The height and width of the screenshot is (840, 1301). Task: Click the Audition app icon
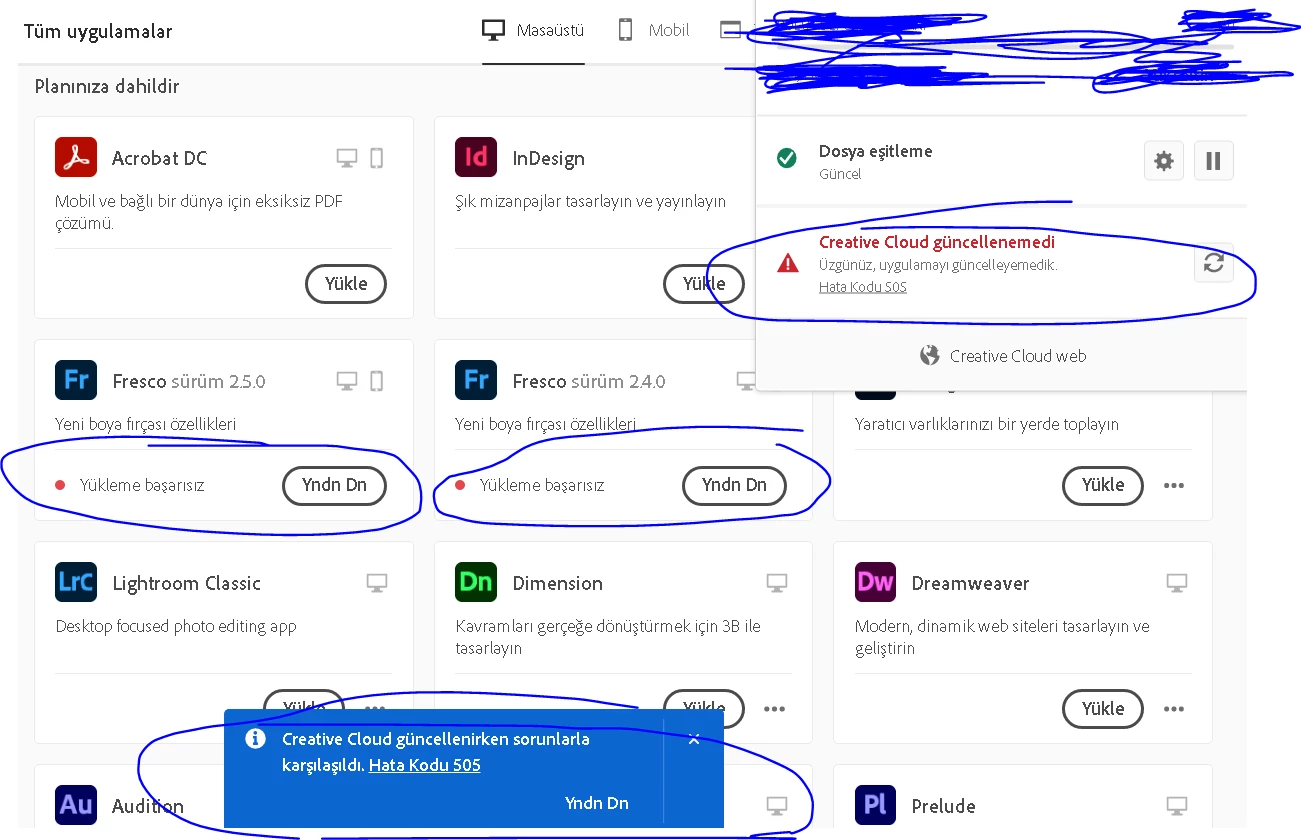pos(76,806)
